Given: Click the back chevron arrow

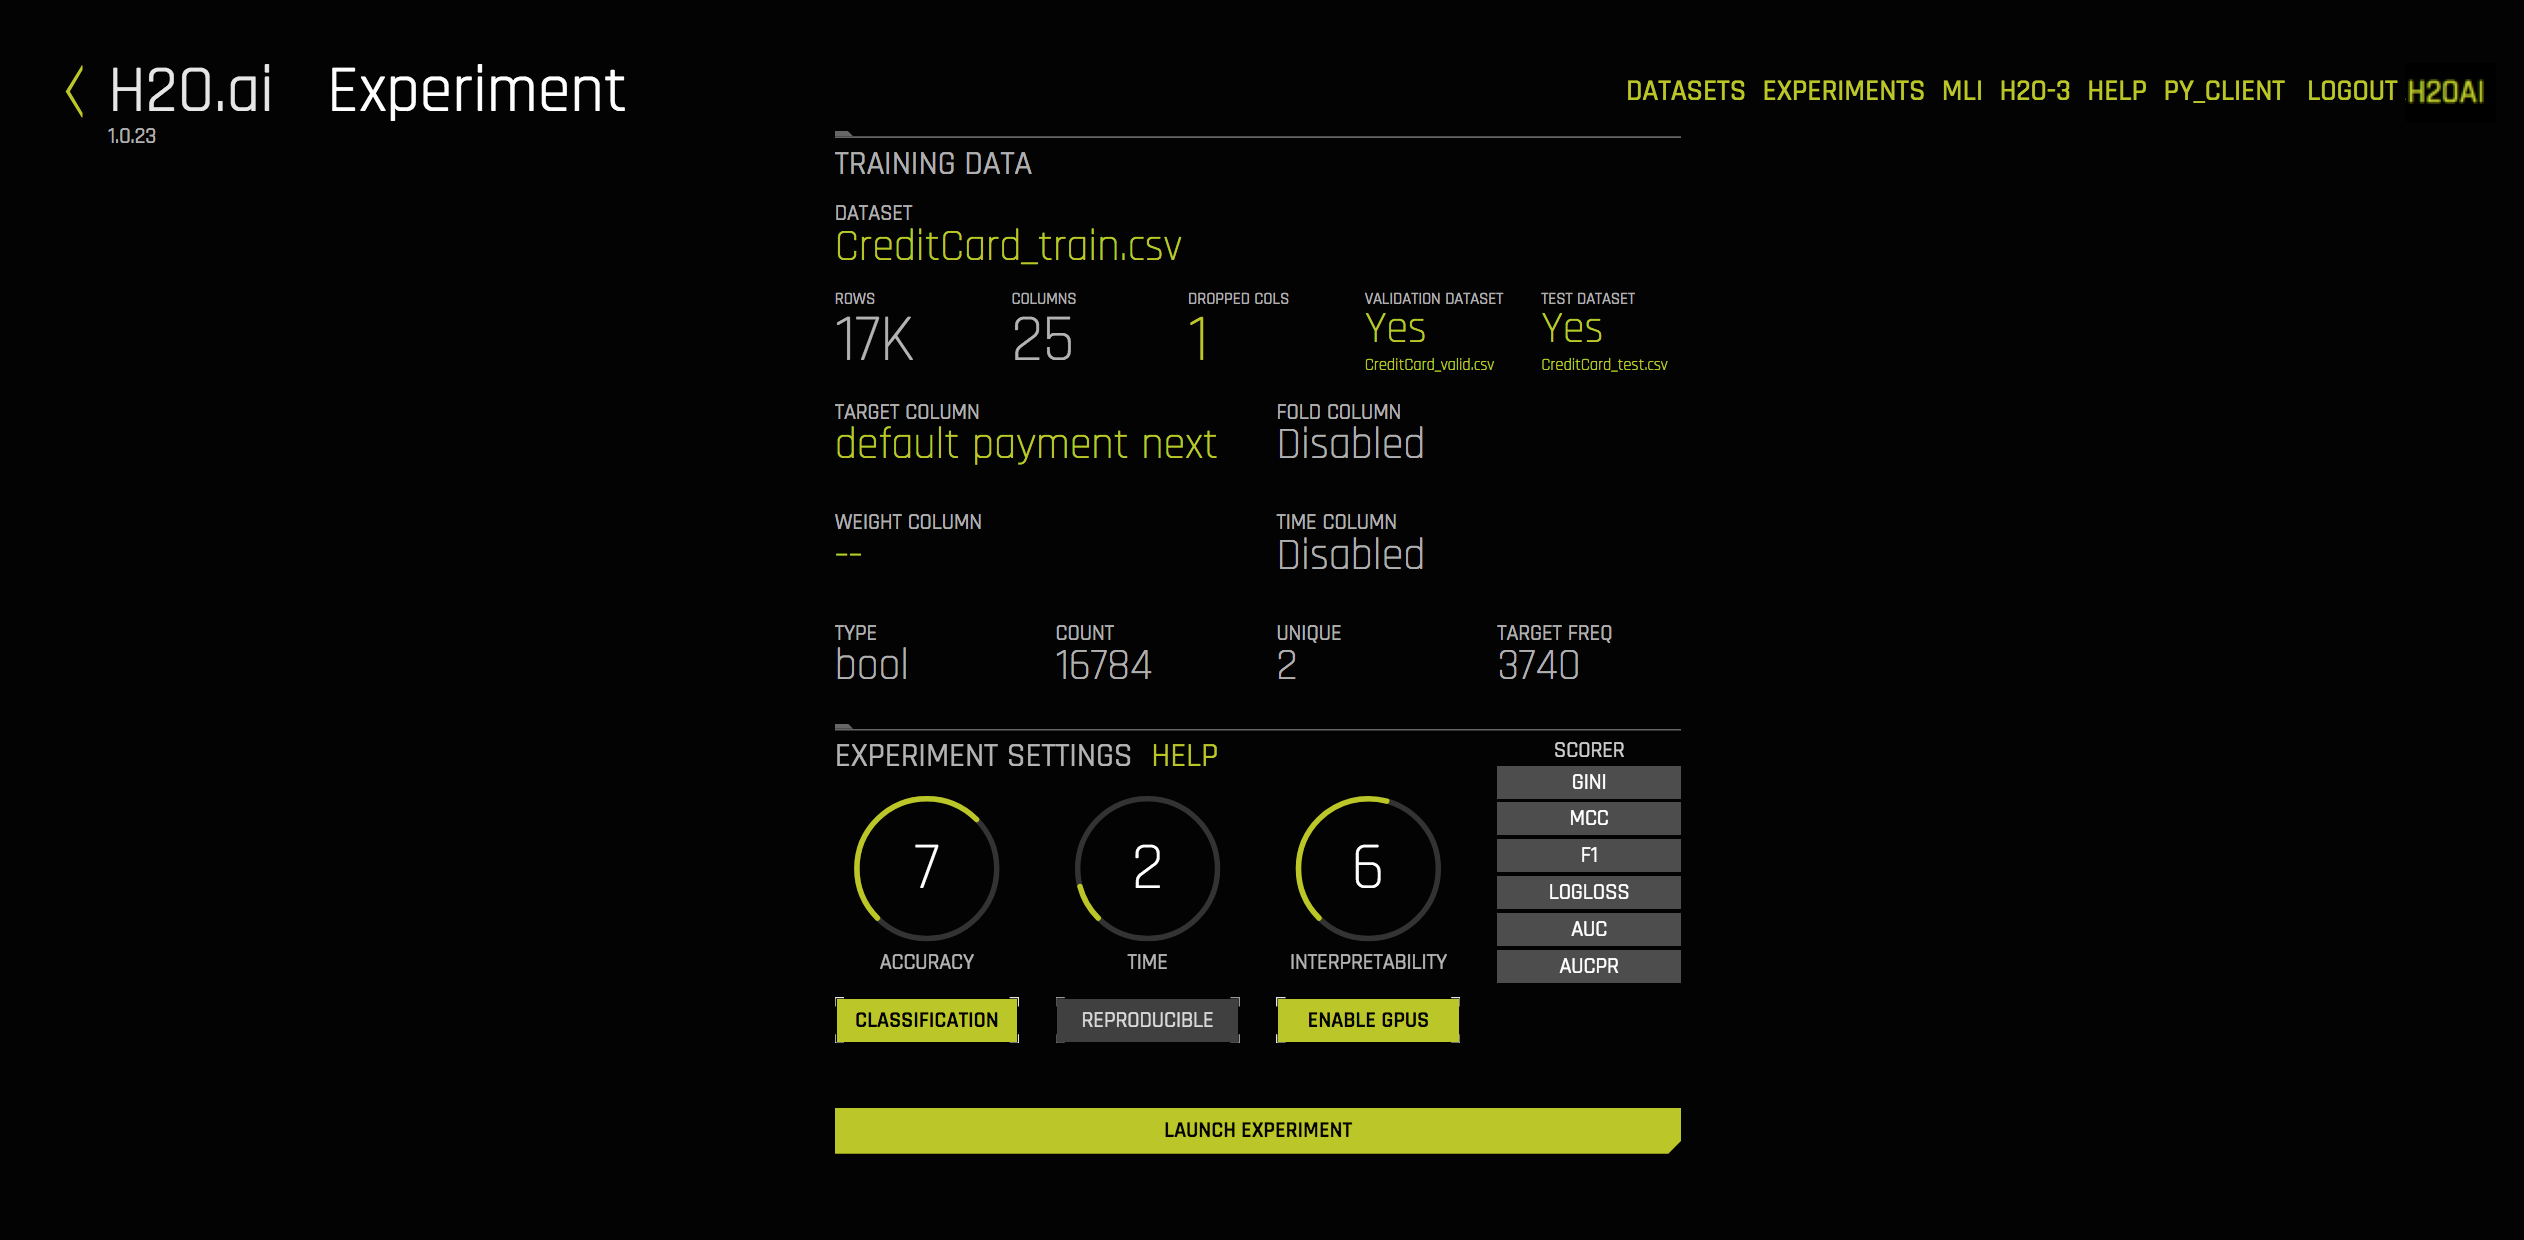Looking at the screenshot, I should click(74, 92).
